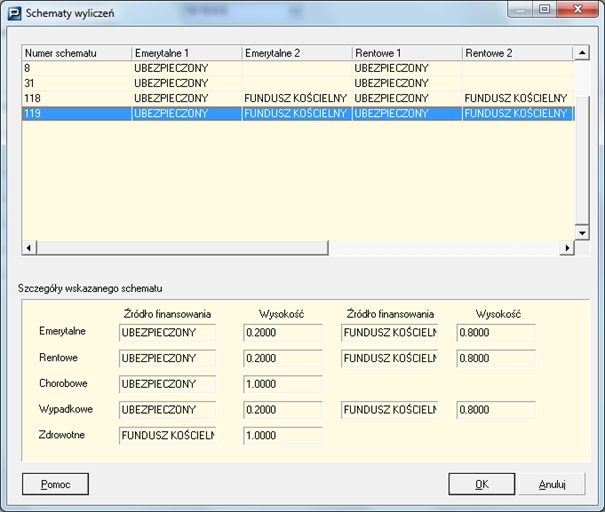Click the Rentowe 1 column header

[x=406, y=52]
